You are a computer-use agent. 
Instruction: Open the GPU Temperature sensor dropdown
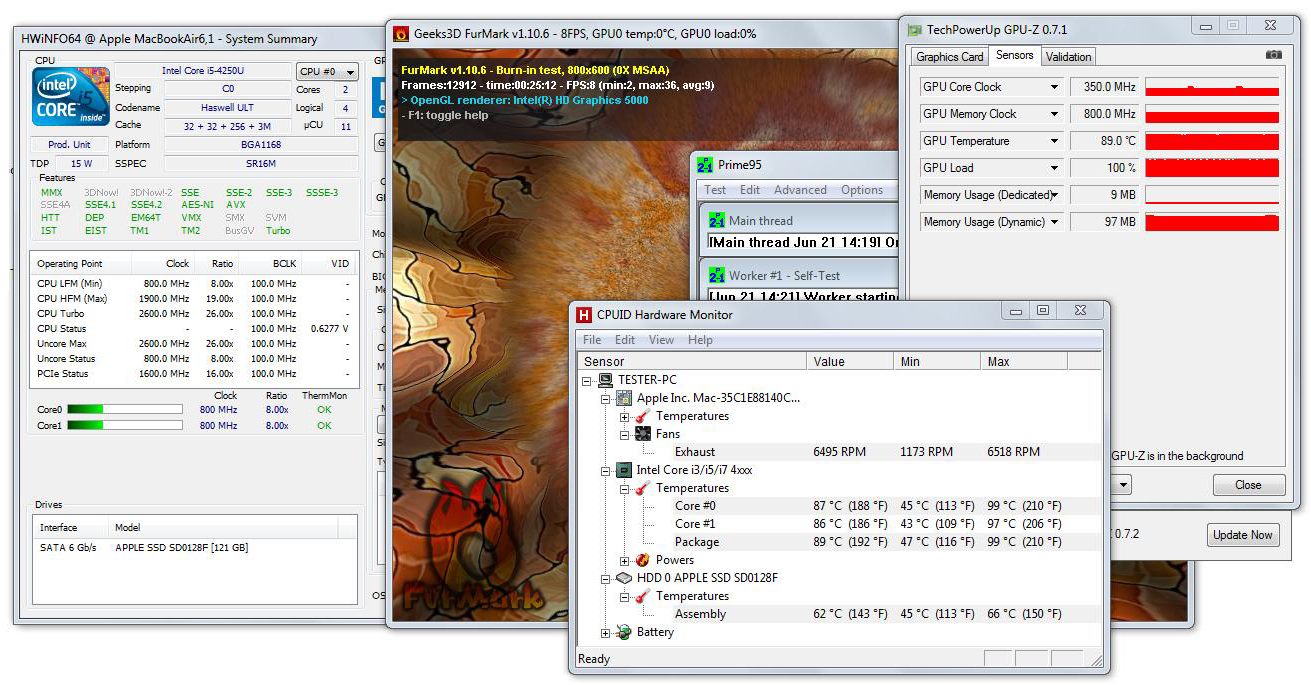point(1054,141)
